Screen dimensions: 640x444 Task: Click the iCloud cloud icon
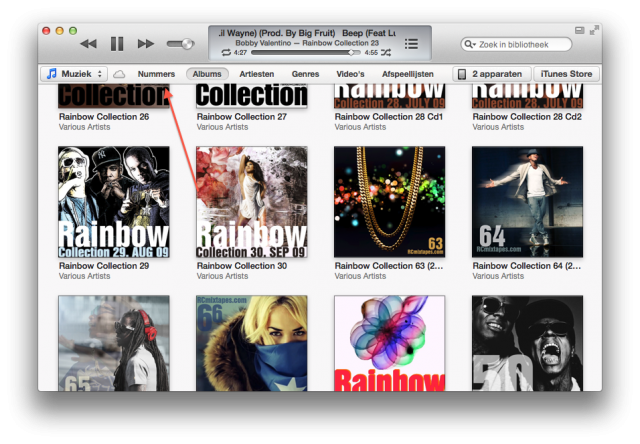119,74
